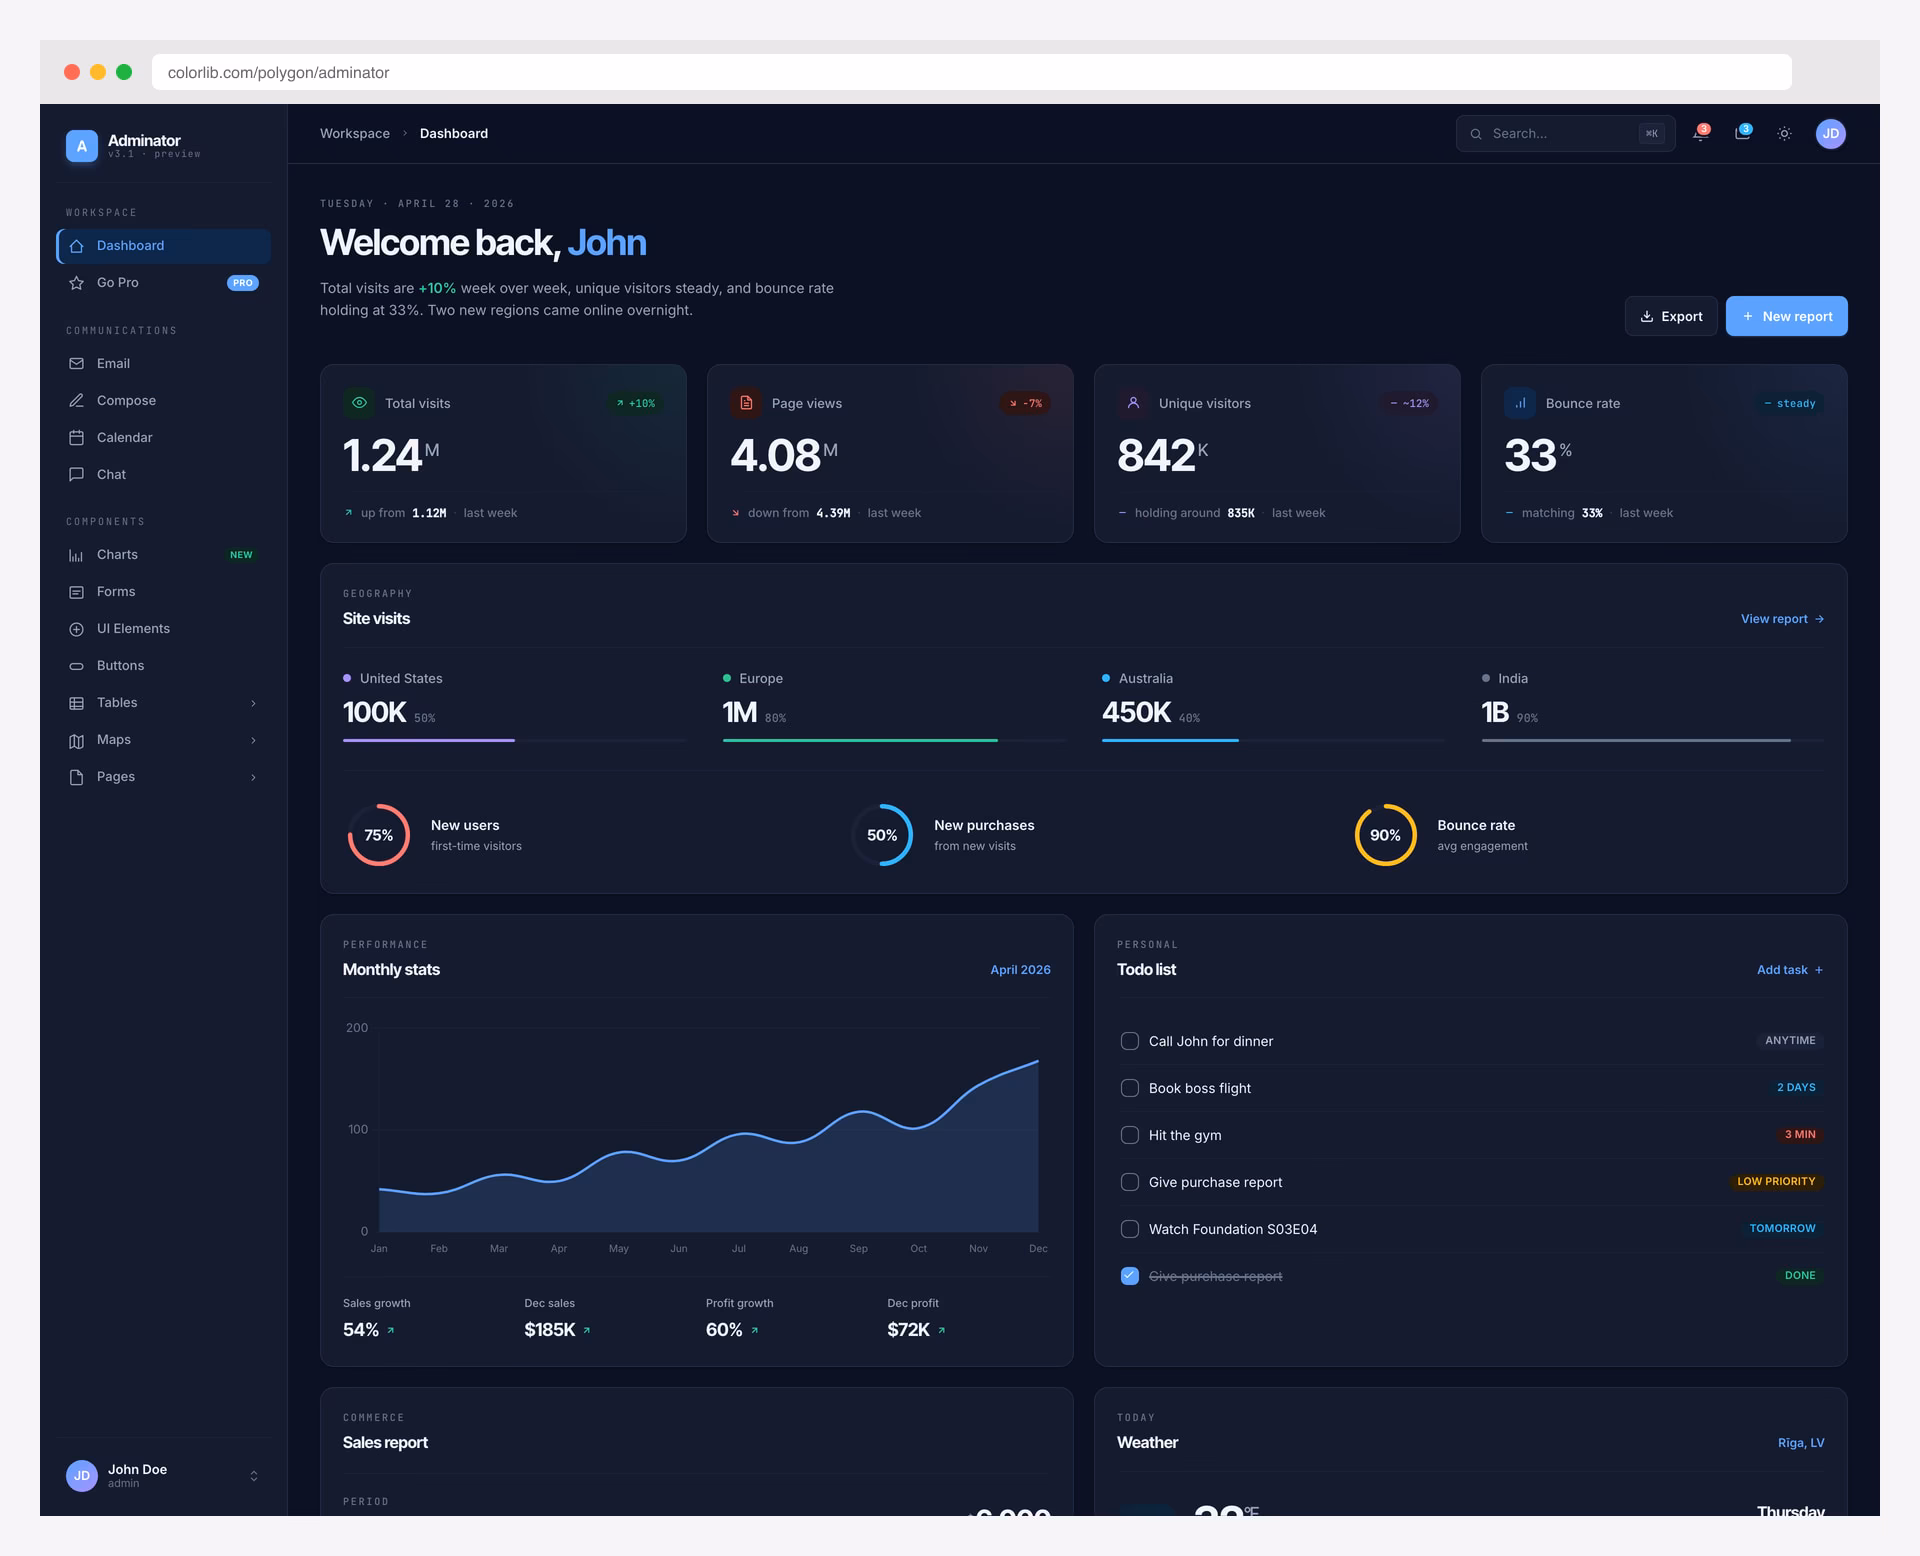This screenshot has width=1920, height=1556.
Task: Click the Total visits eye icon
Action: [359, 403]
